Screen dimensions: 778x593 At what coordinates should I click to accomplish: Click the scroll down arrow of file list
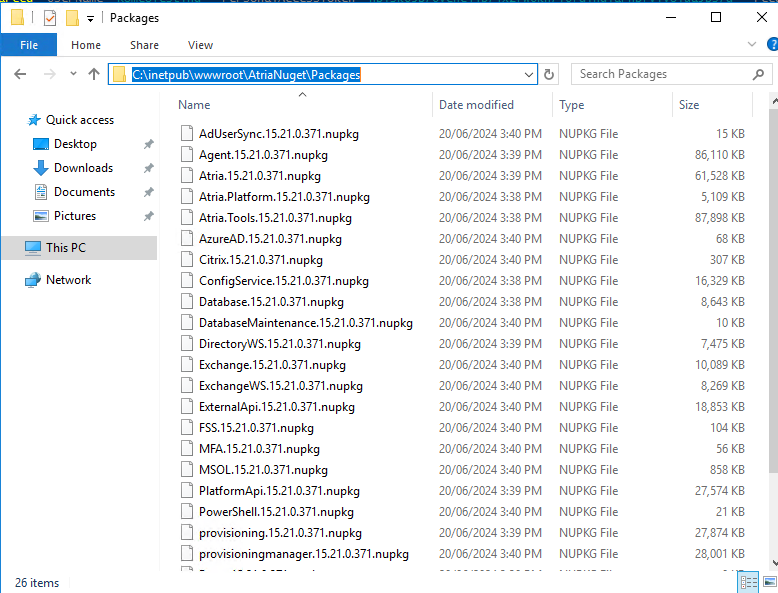click(x=774, y=563)
